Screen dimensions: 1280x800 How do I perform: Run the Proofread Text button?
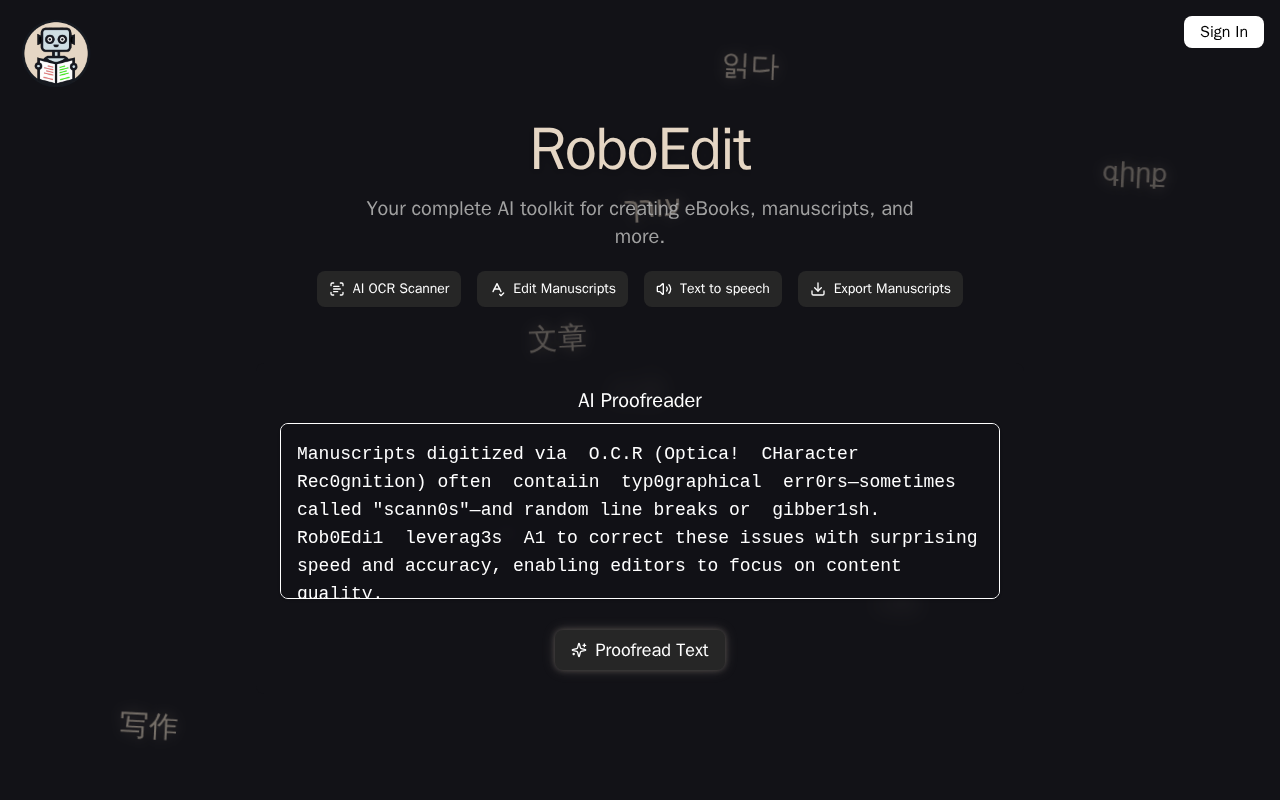(640, 650)
